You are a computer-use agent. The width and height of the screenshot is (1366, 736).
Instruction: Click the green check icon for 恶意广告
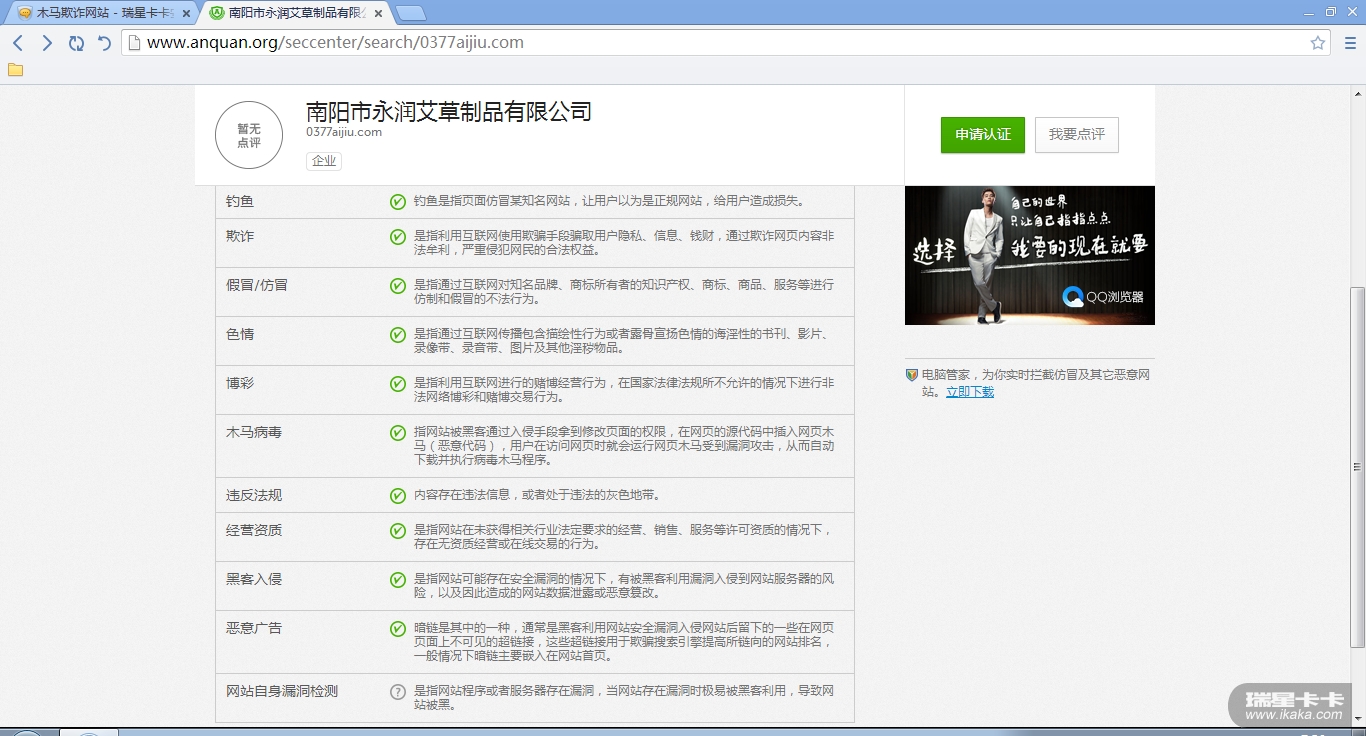(x=398, y=629)
